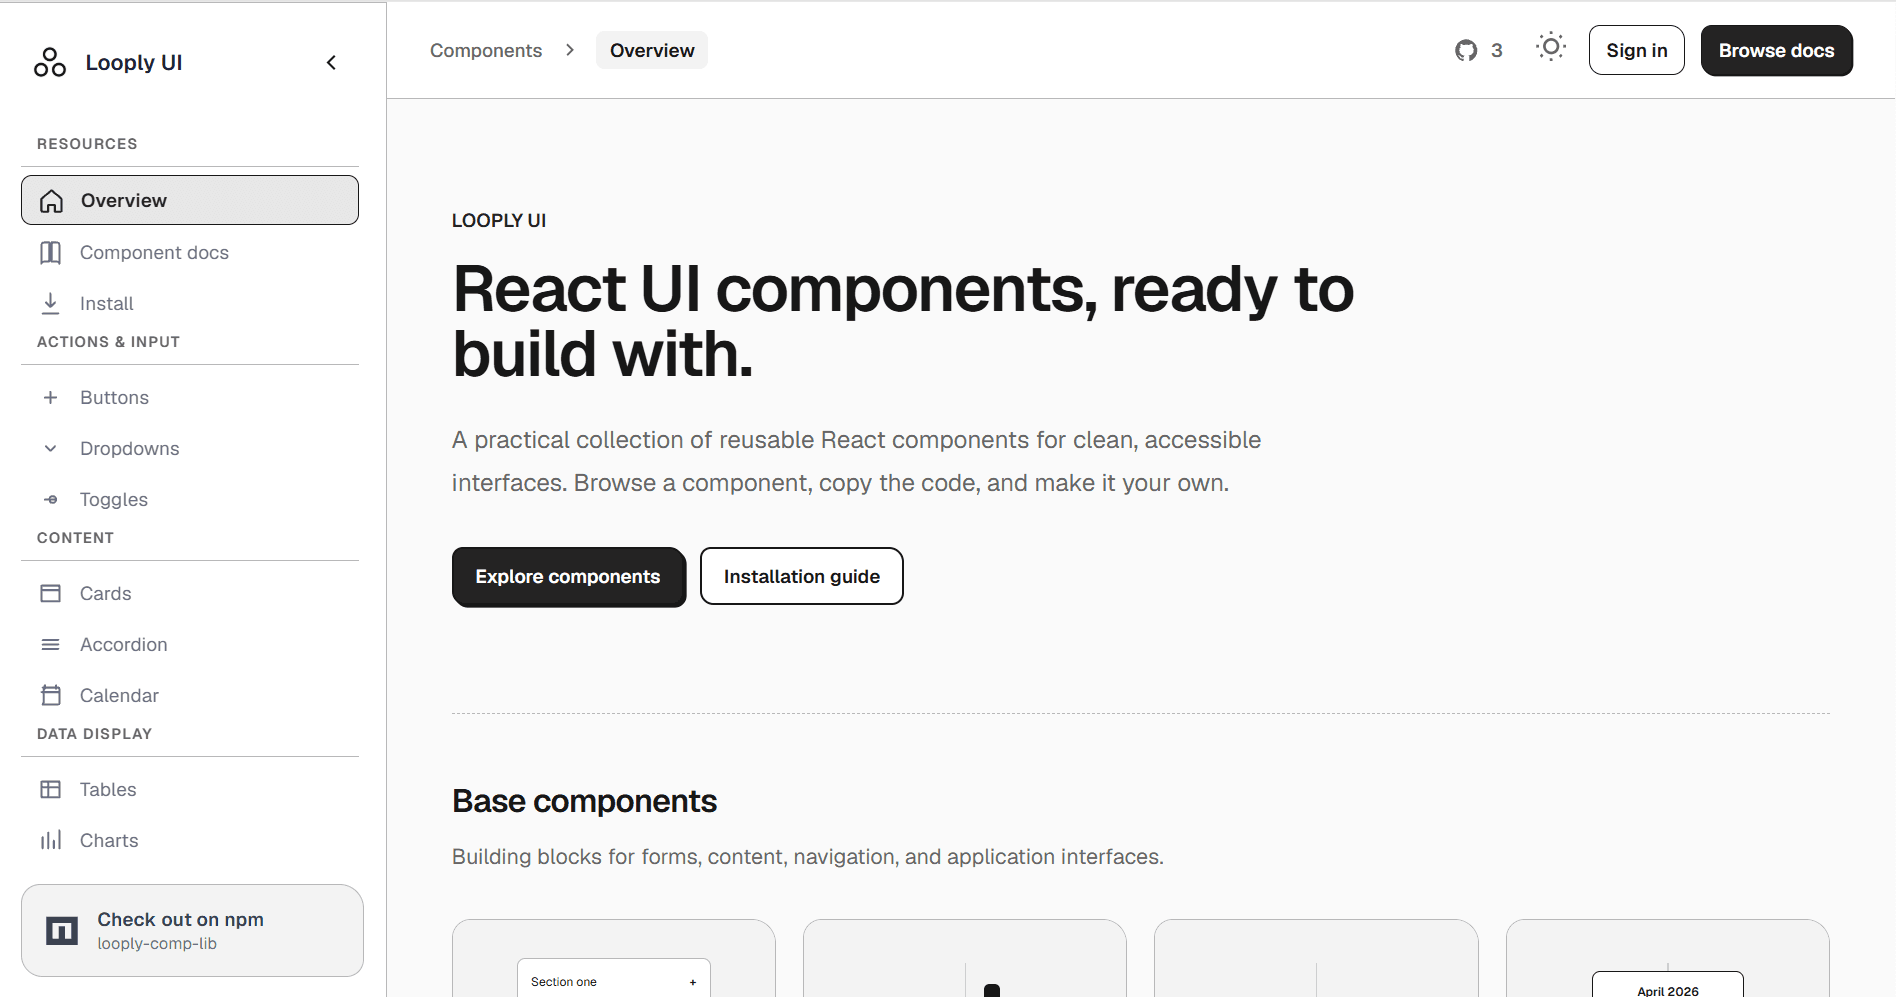Click the table icon beside Tables

tap(50, 789)
